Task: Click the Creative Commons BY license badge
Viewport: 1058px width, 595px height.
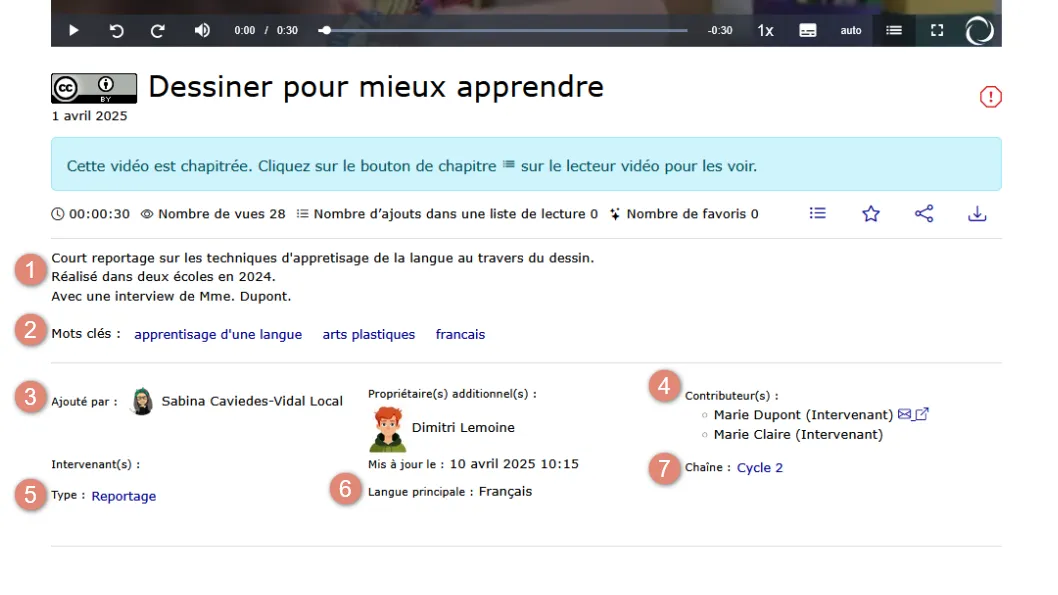Action: click(94, 88)
